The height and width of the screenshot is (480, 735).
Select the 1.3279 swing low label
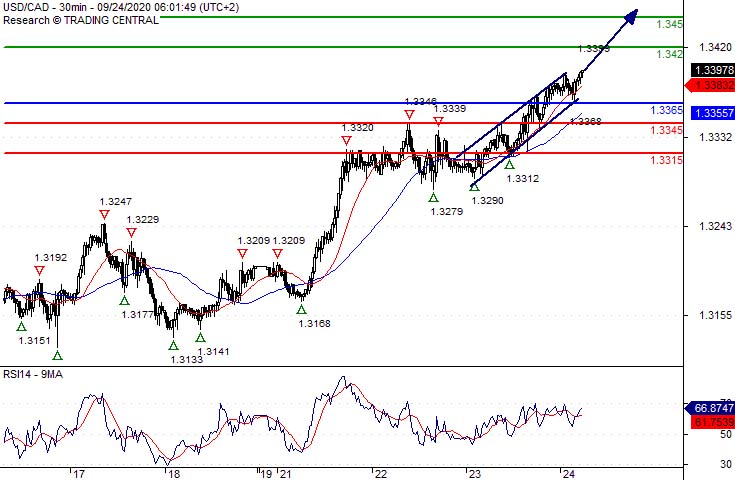447,211
